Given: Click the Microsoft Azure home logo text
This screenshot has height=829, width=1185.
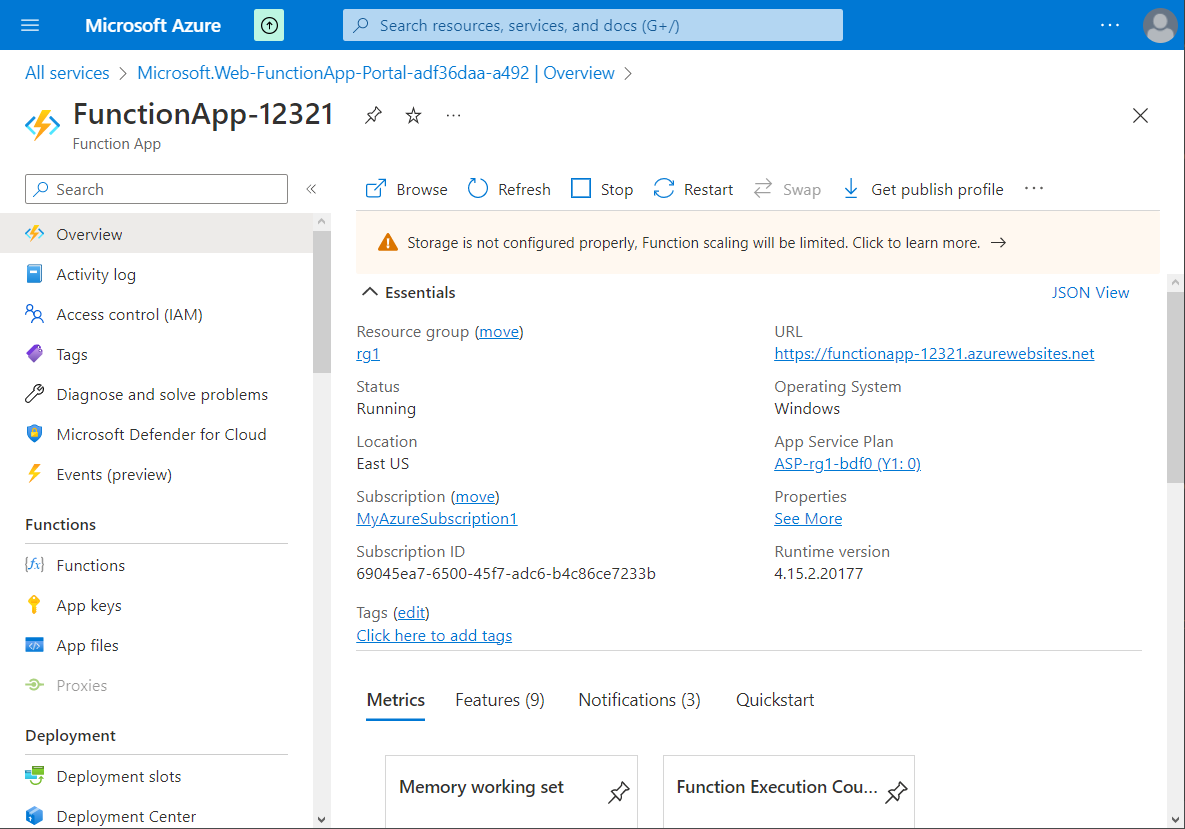Looking at the screenshot, I should (x=153, y=25).
